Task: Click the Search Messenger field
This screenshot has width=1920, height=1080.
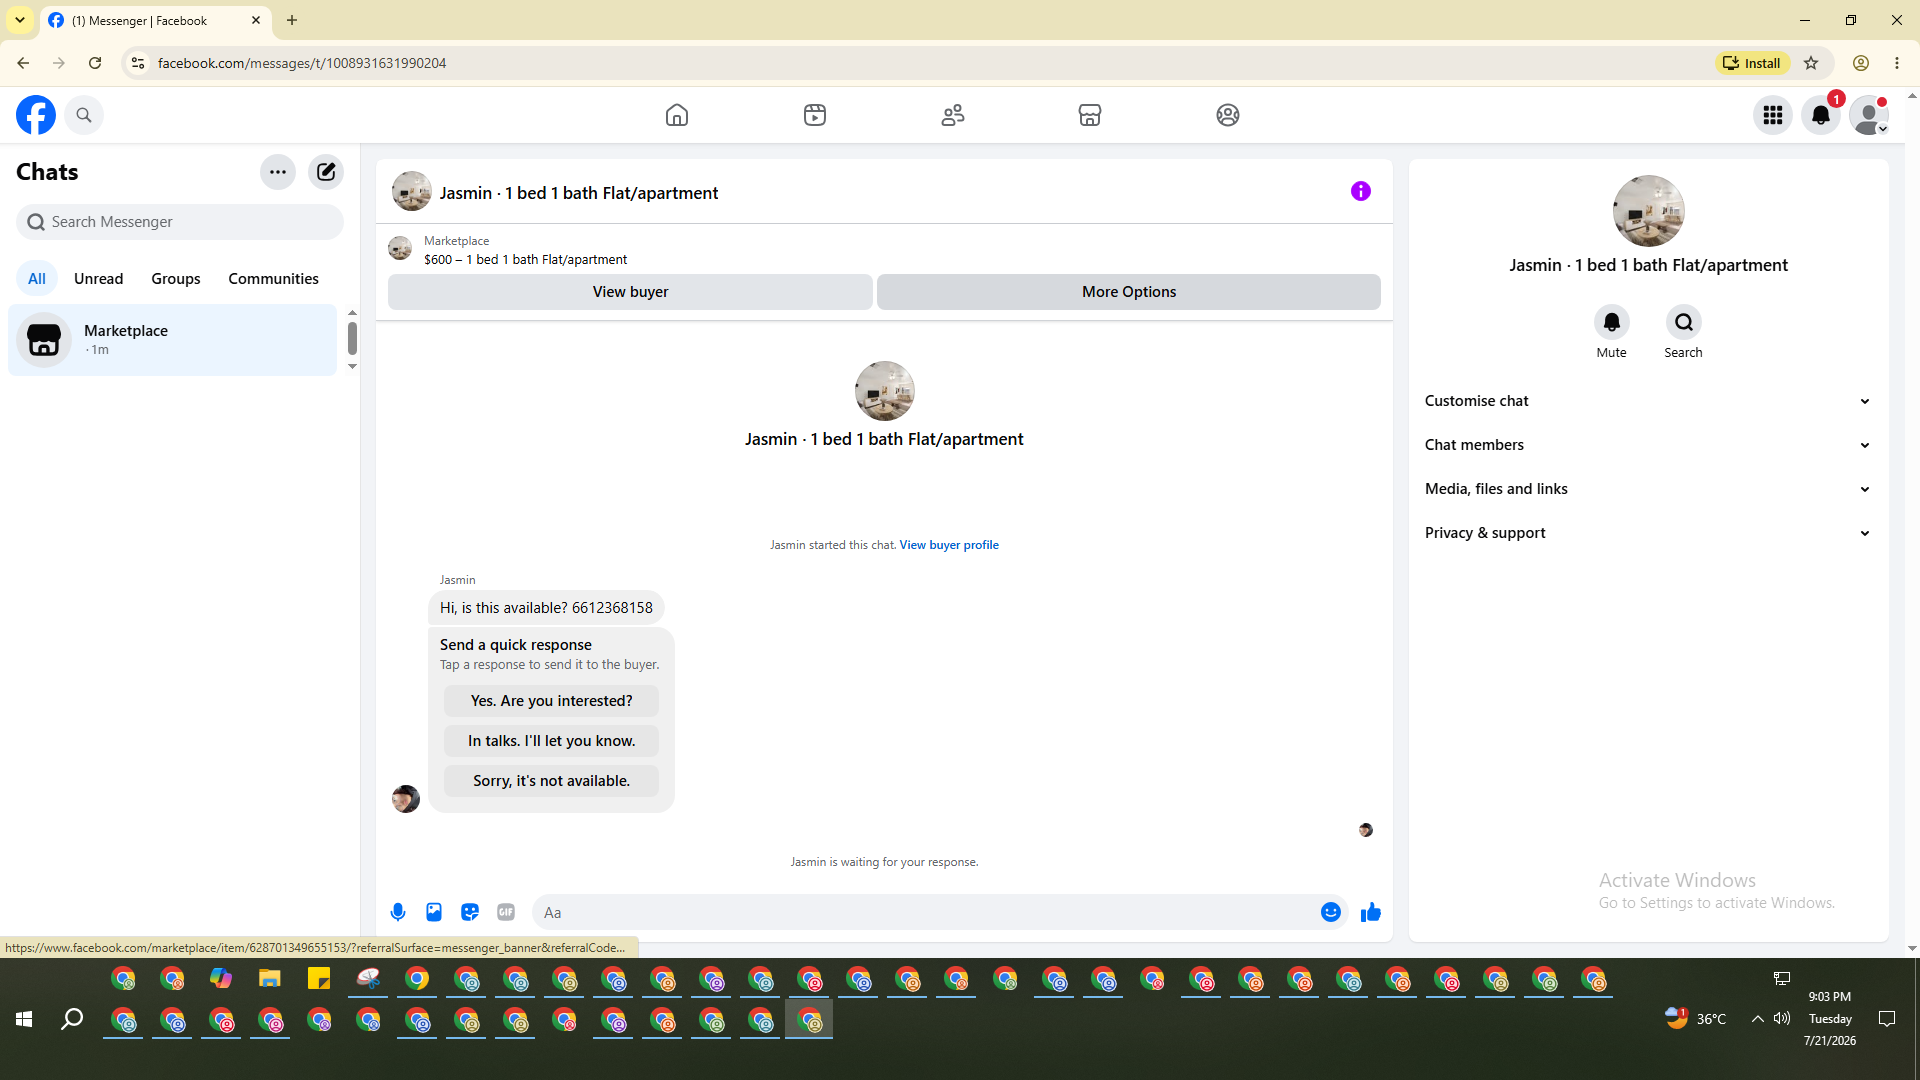Action: click(180, 222)
